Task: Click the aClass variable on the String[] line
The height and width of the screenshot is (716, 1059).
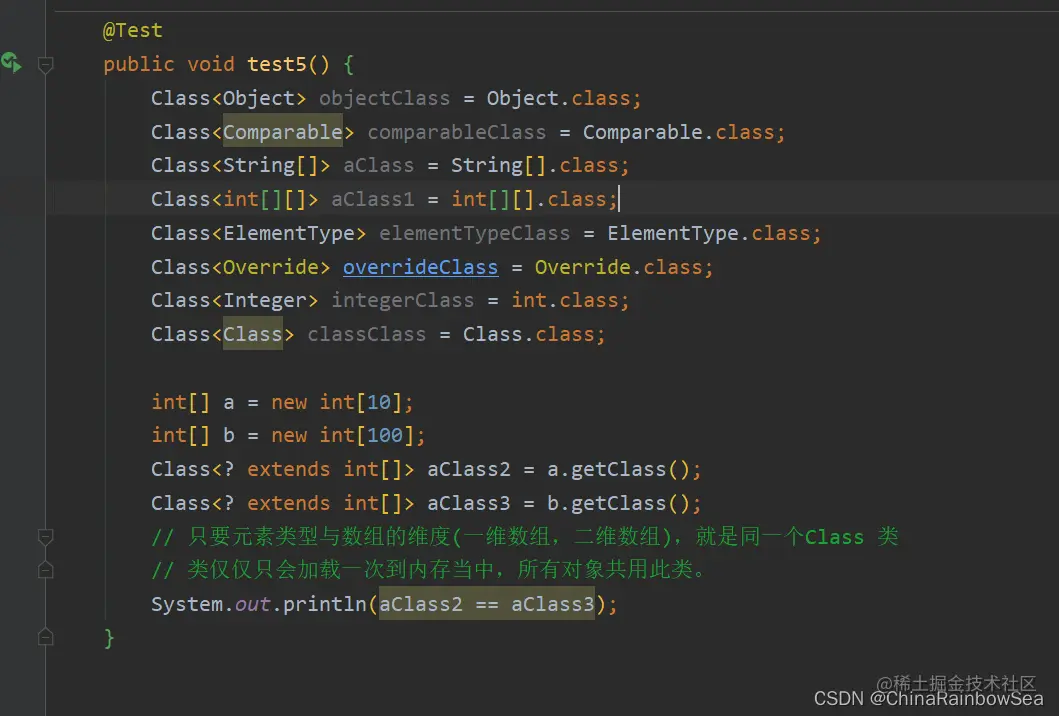Action: 378,165
